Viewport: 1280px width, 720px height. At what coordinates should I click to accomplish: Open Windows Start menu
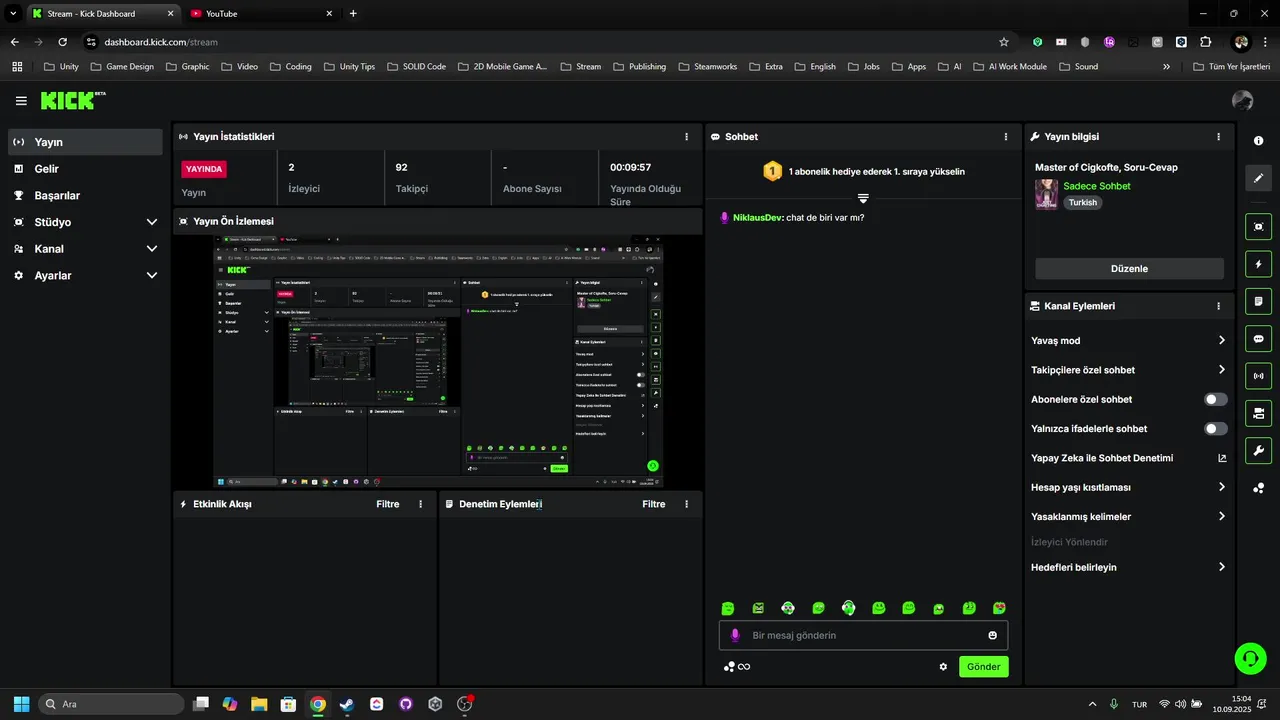coord(21,704)
